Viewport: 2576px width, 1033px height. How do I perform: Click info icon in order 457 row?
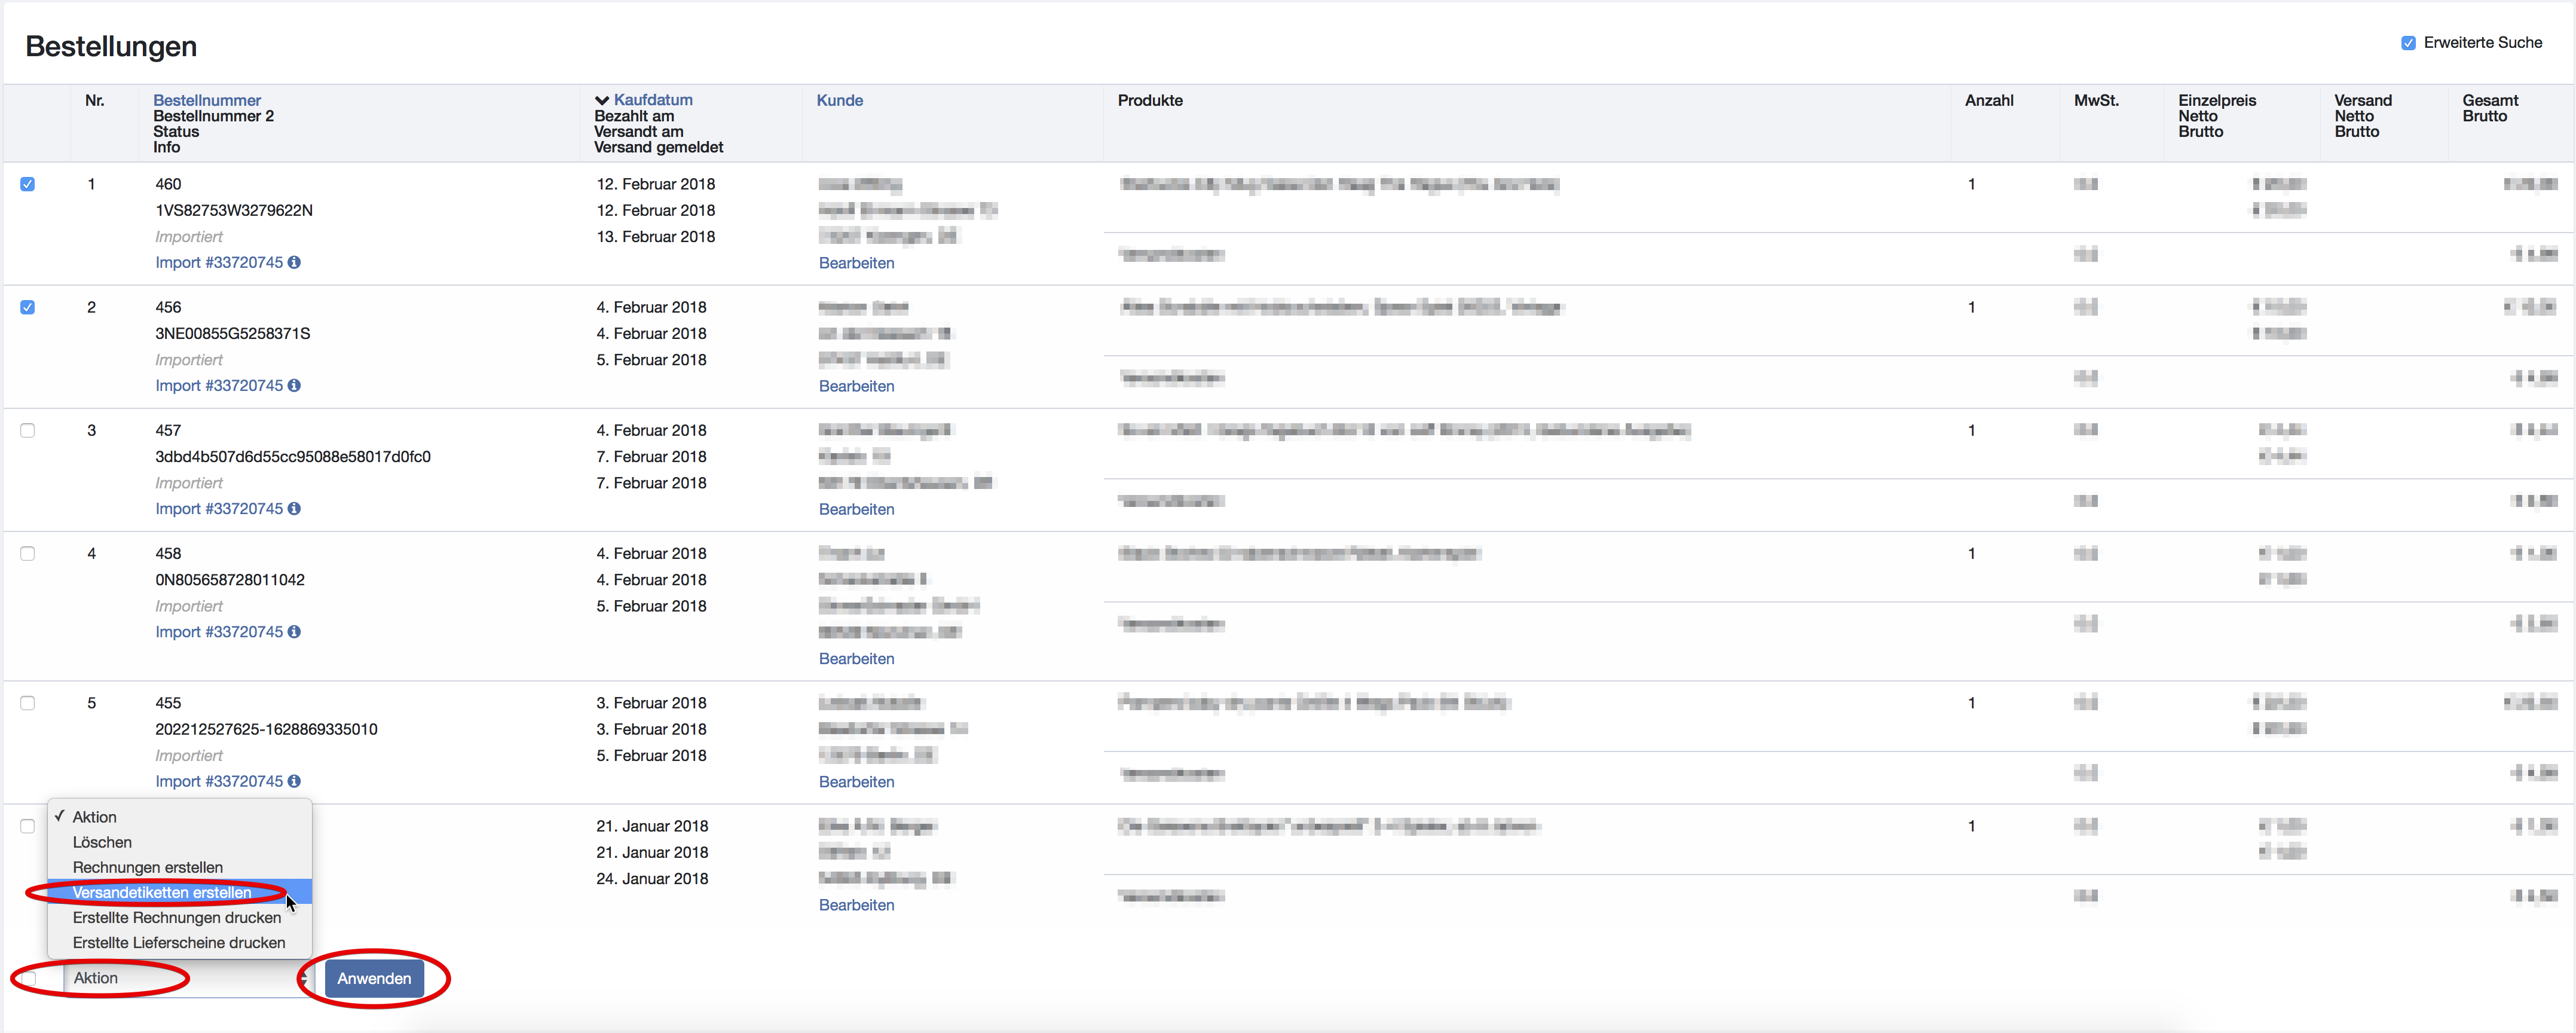(x=294, y=508)
